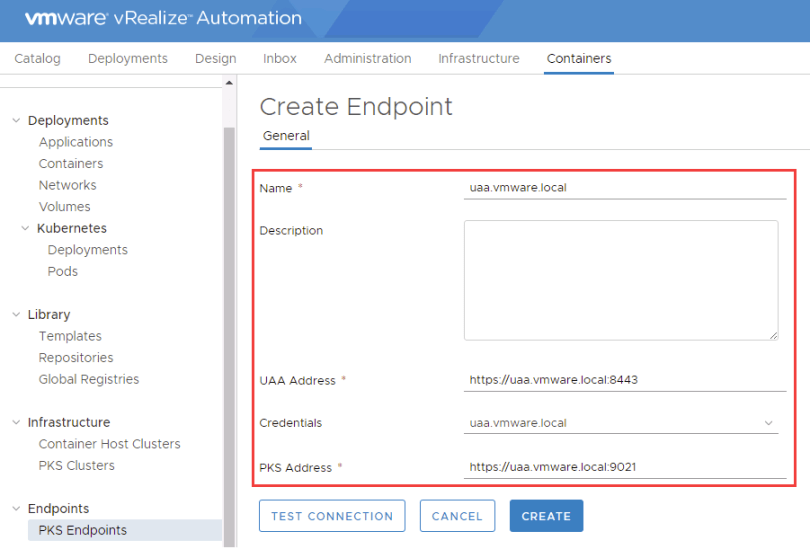Open the Administration tab
Image resolution: width=810 pixels, height=558 pixels.
click(367, 59)
